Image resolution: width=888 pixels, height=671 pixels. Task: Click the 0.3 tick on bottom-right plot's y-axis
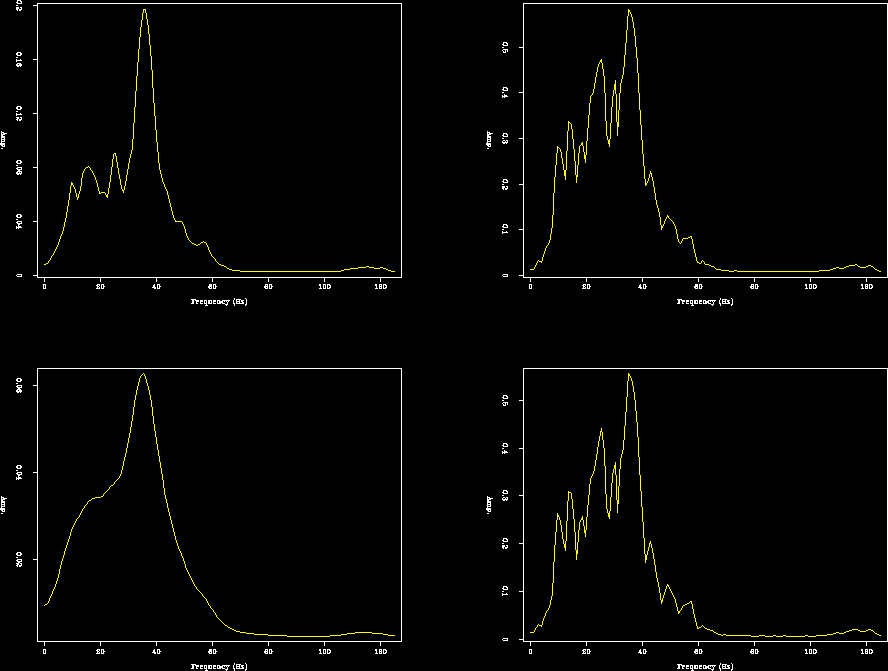(505, 495)
